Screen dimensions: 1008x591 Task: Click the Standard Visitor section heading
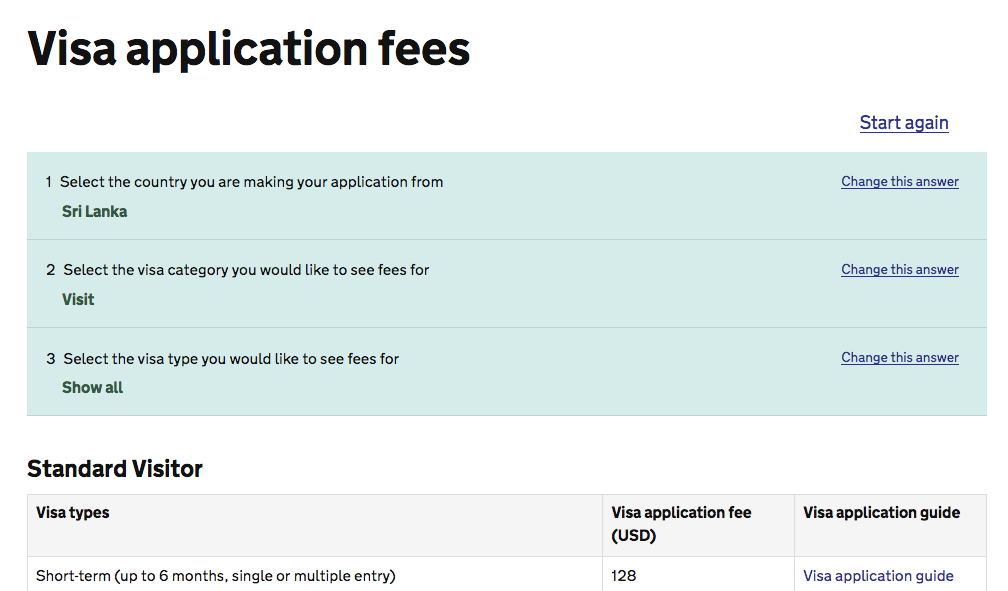click(x=115, y=468)
